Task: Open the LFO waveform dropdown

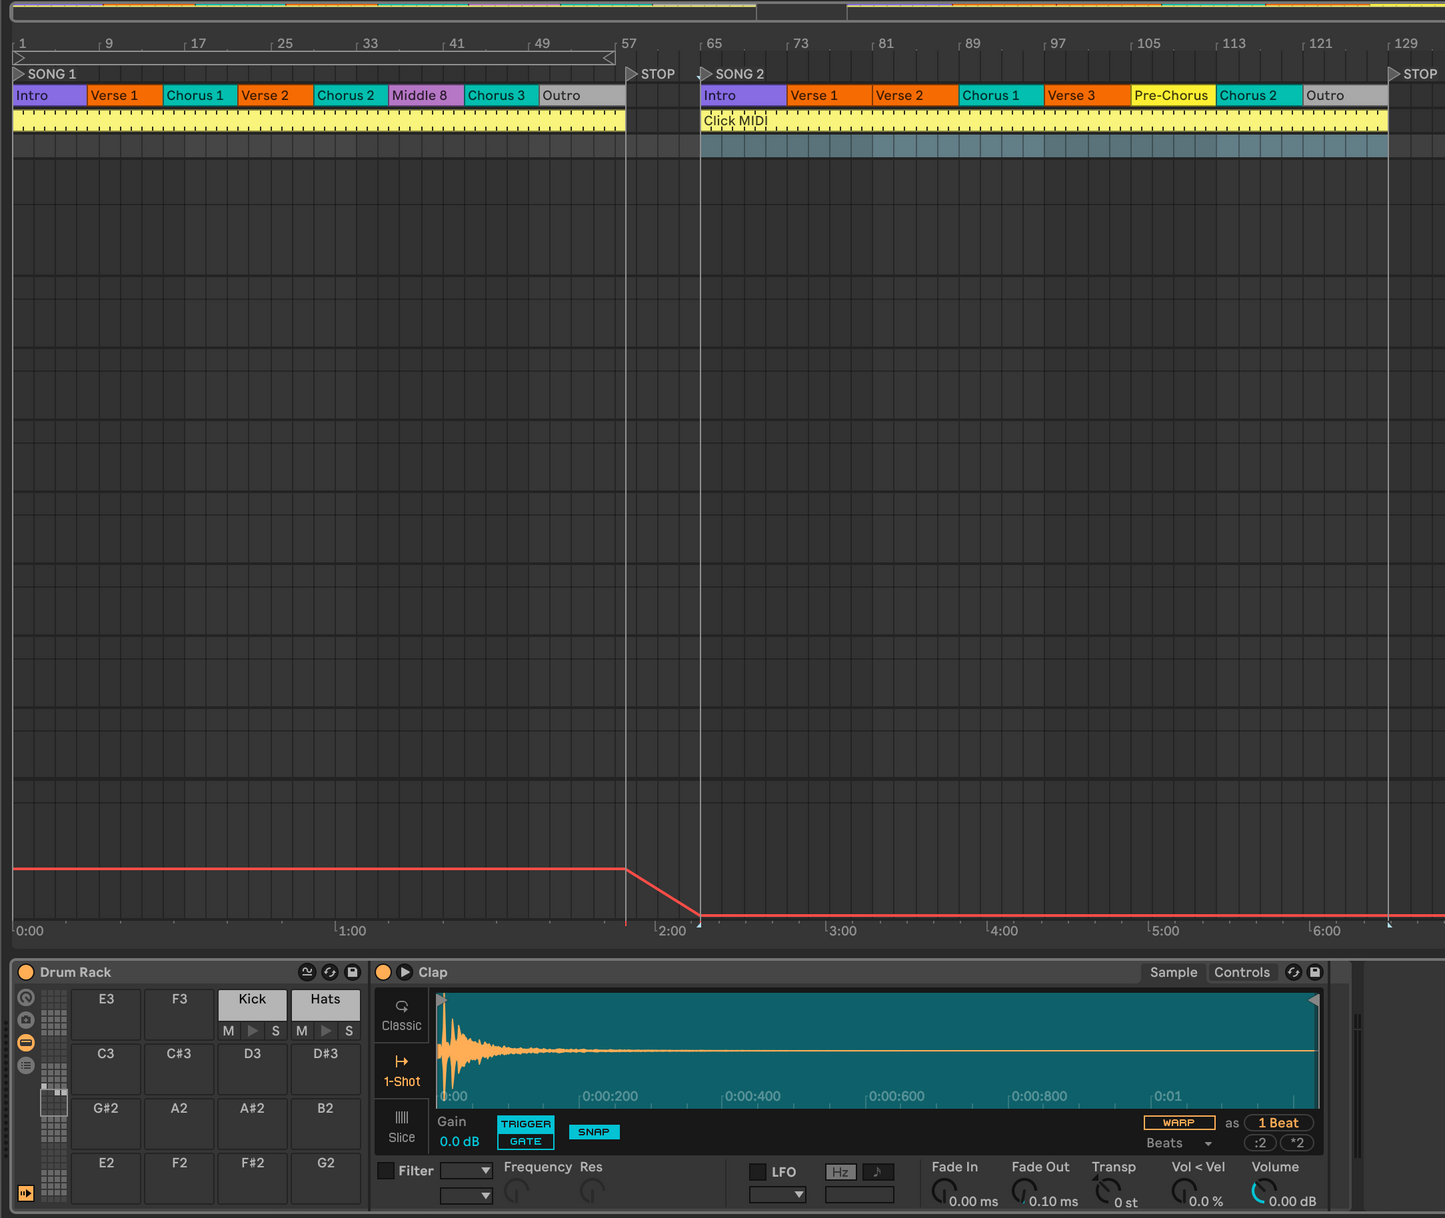Action: pos(777,1194)
